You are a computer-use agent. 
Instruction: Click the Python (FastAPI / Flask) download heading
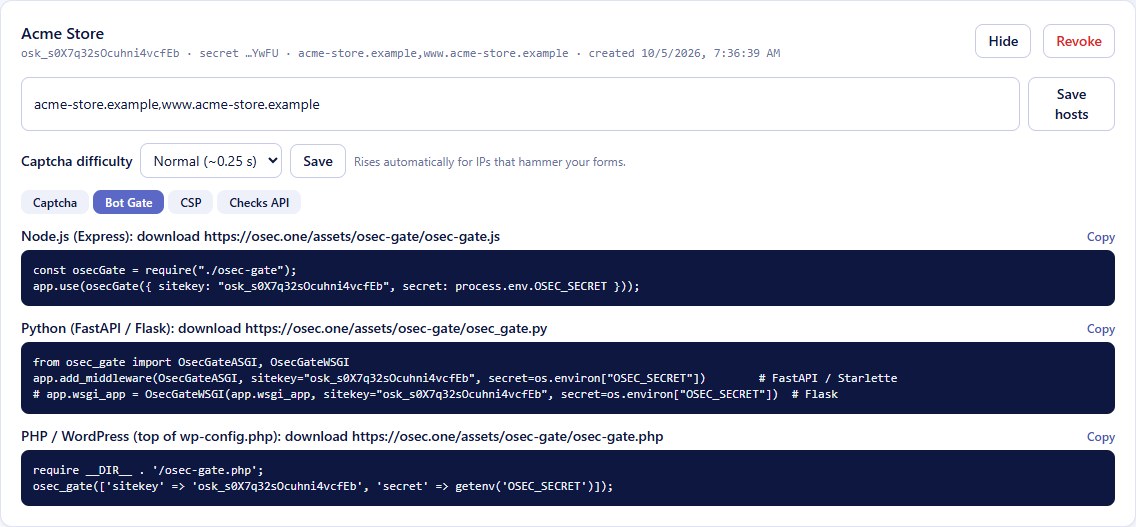[x=284, y=329]
